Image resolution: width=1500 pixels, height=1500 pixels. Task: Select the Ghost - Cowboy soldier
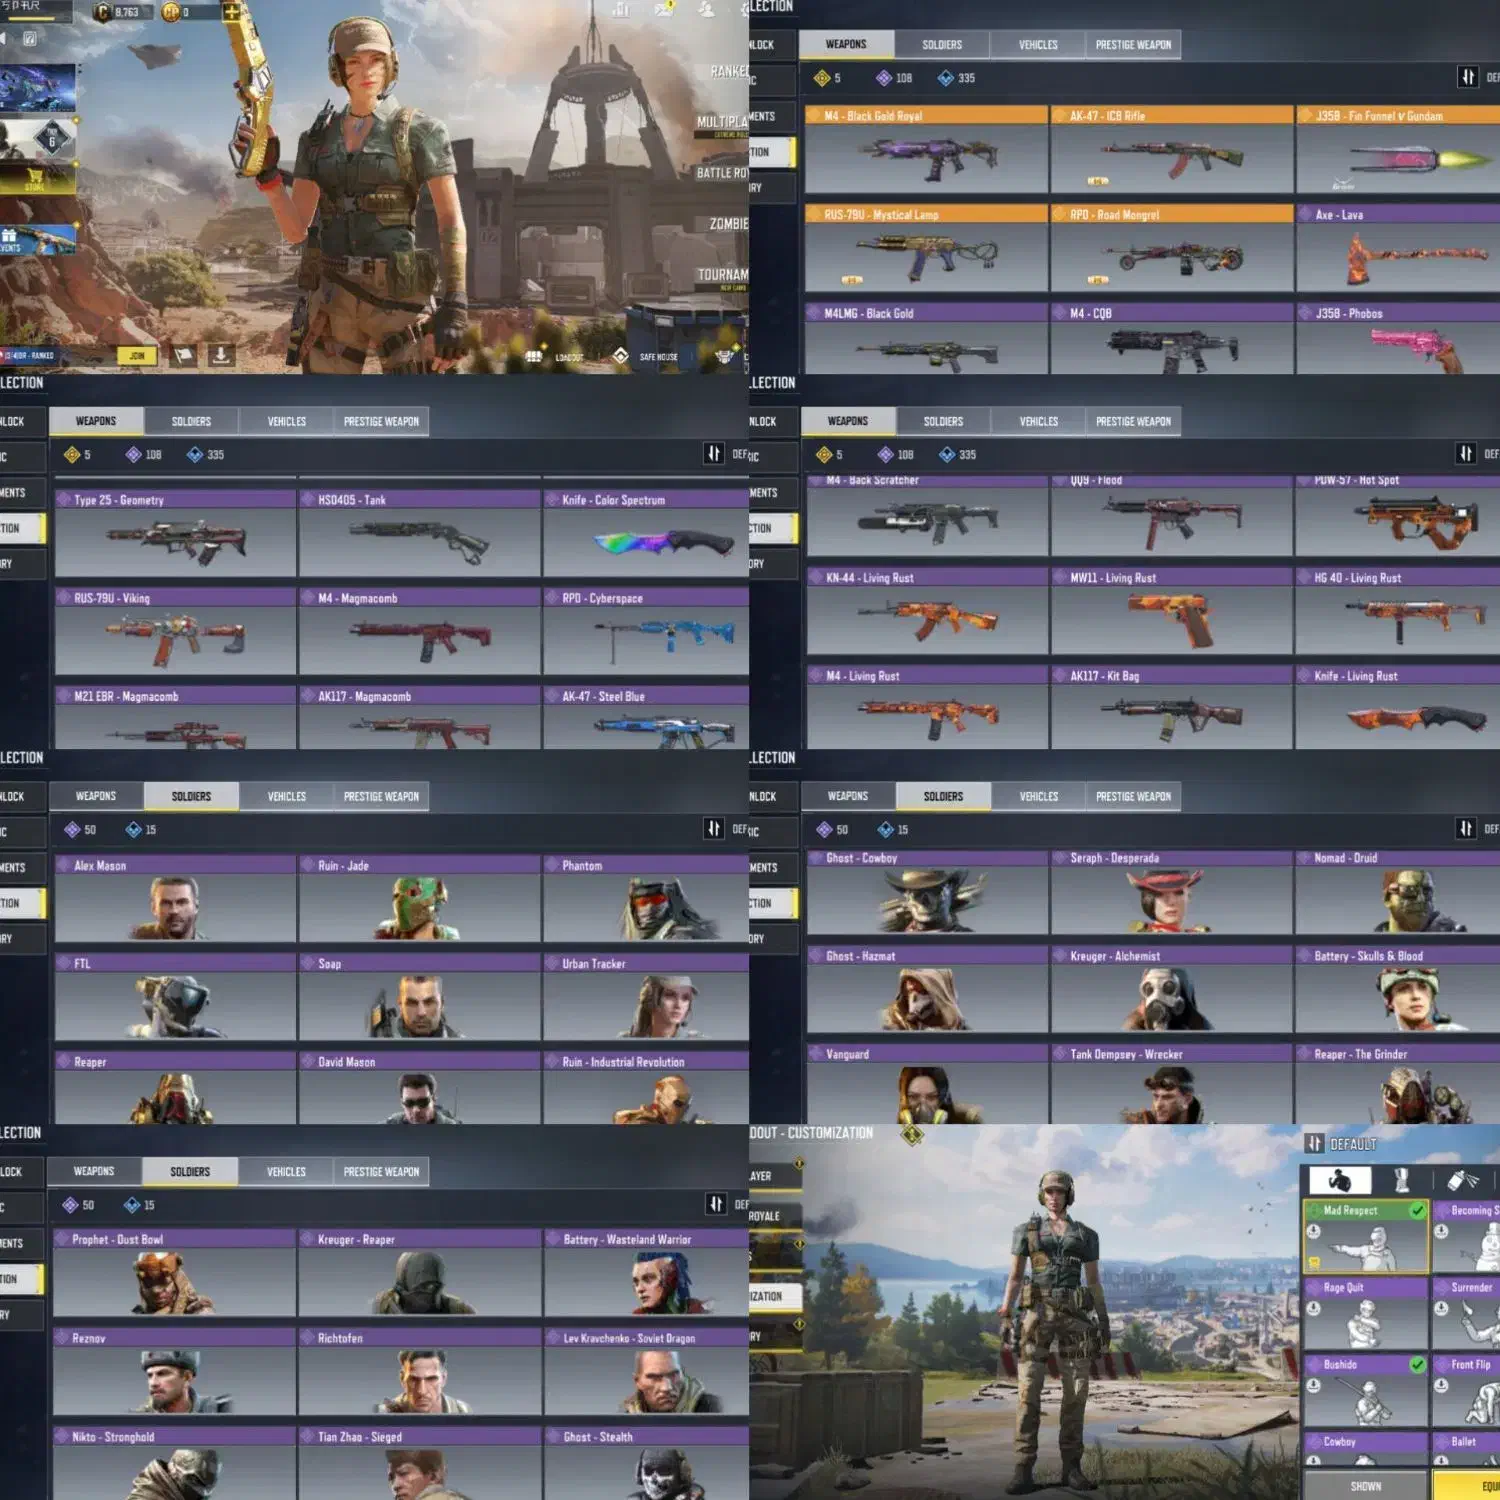point(927,892)
